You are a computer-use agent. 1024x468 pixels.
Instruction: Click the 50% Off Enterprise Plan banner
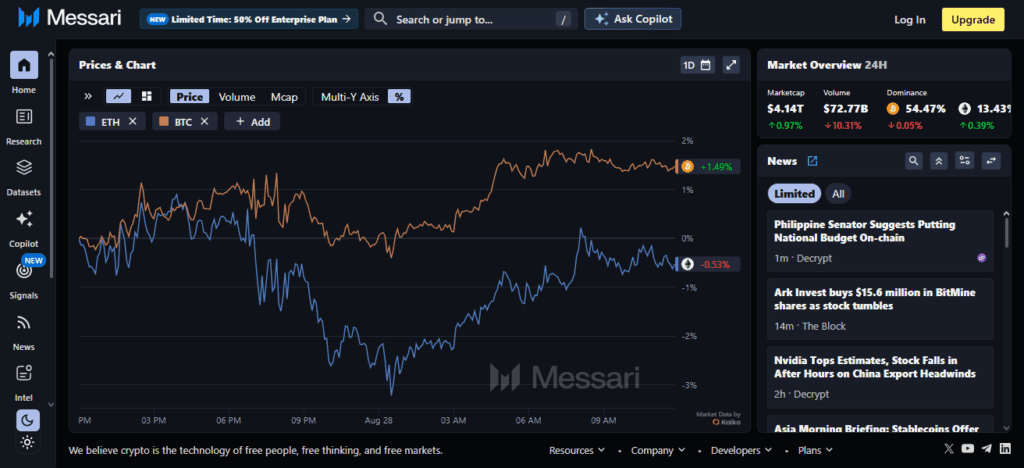[249, 19]
